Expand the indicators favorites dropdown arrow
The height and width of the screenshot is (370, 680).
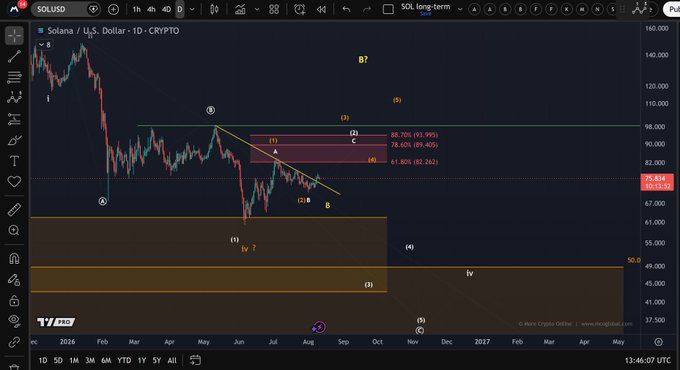coord(257,9)
